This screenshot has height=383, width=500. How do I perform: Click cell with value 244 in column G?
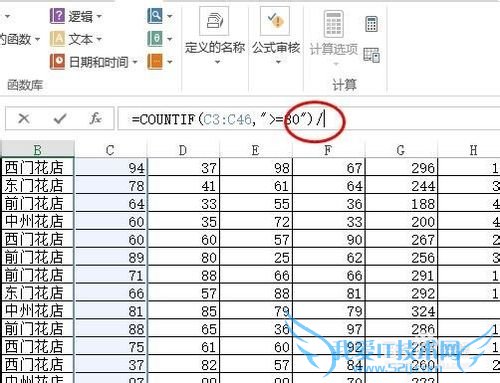(401, 185)
